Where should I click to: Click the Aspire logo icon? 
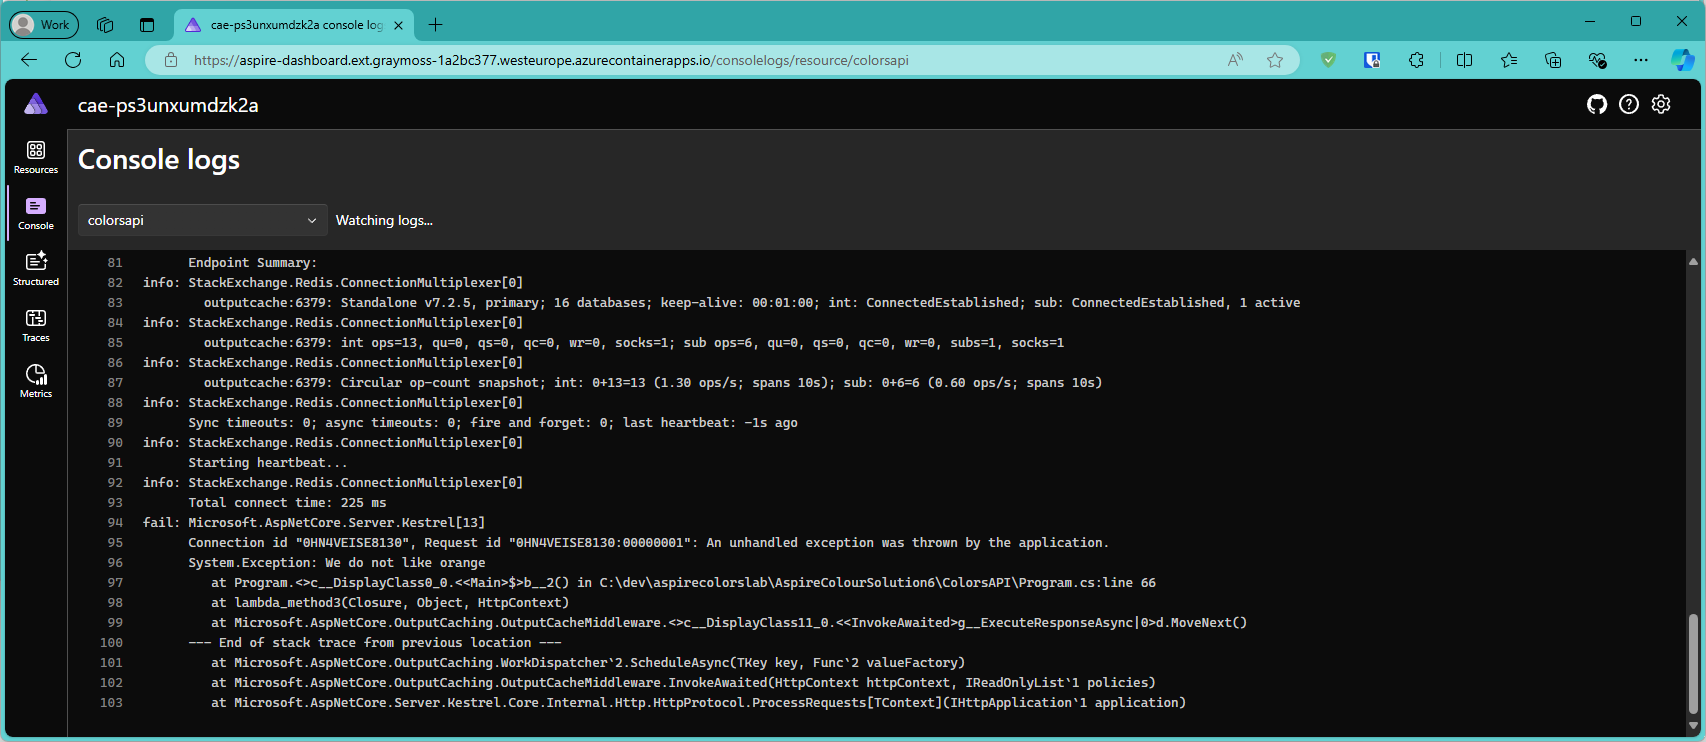click(36, 104)
